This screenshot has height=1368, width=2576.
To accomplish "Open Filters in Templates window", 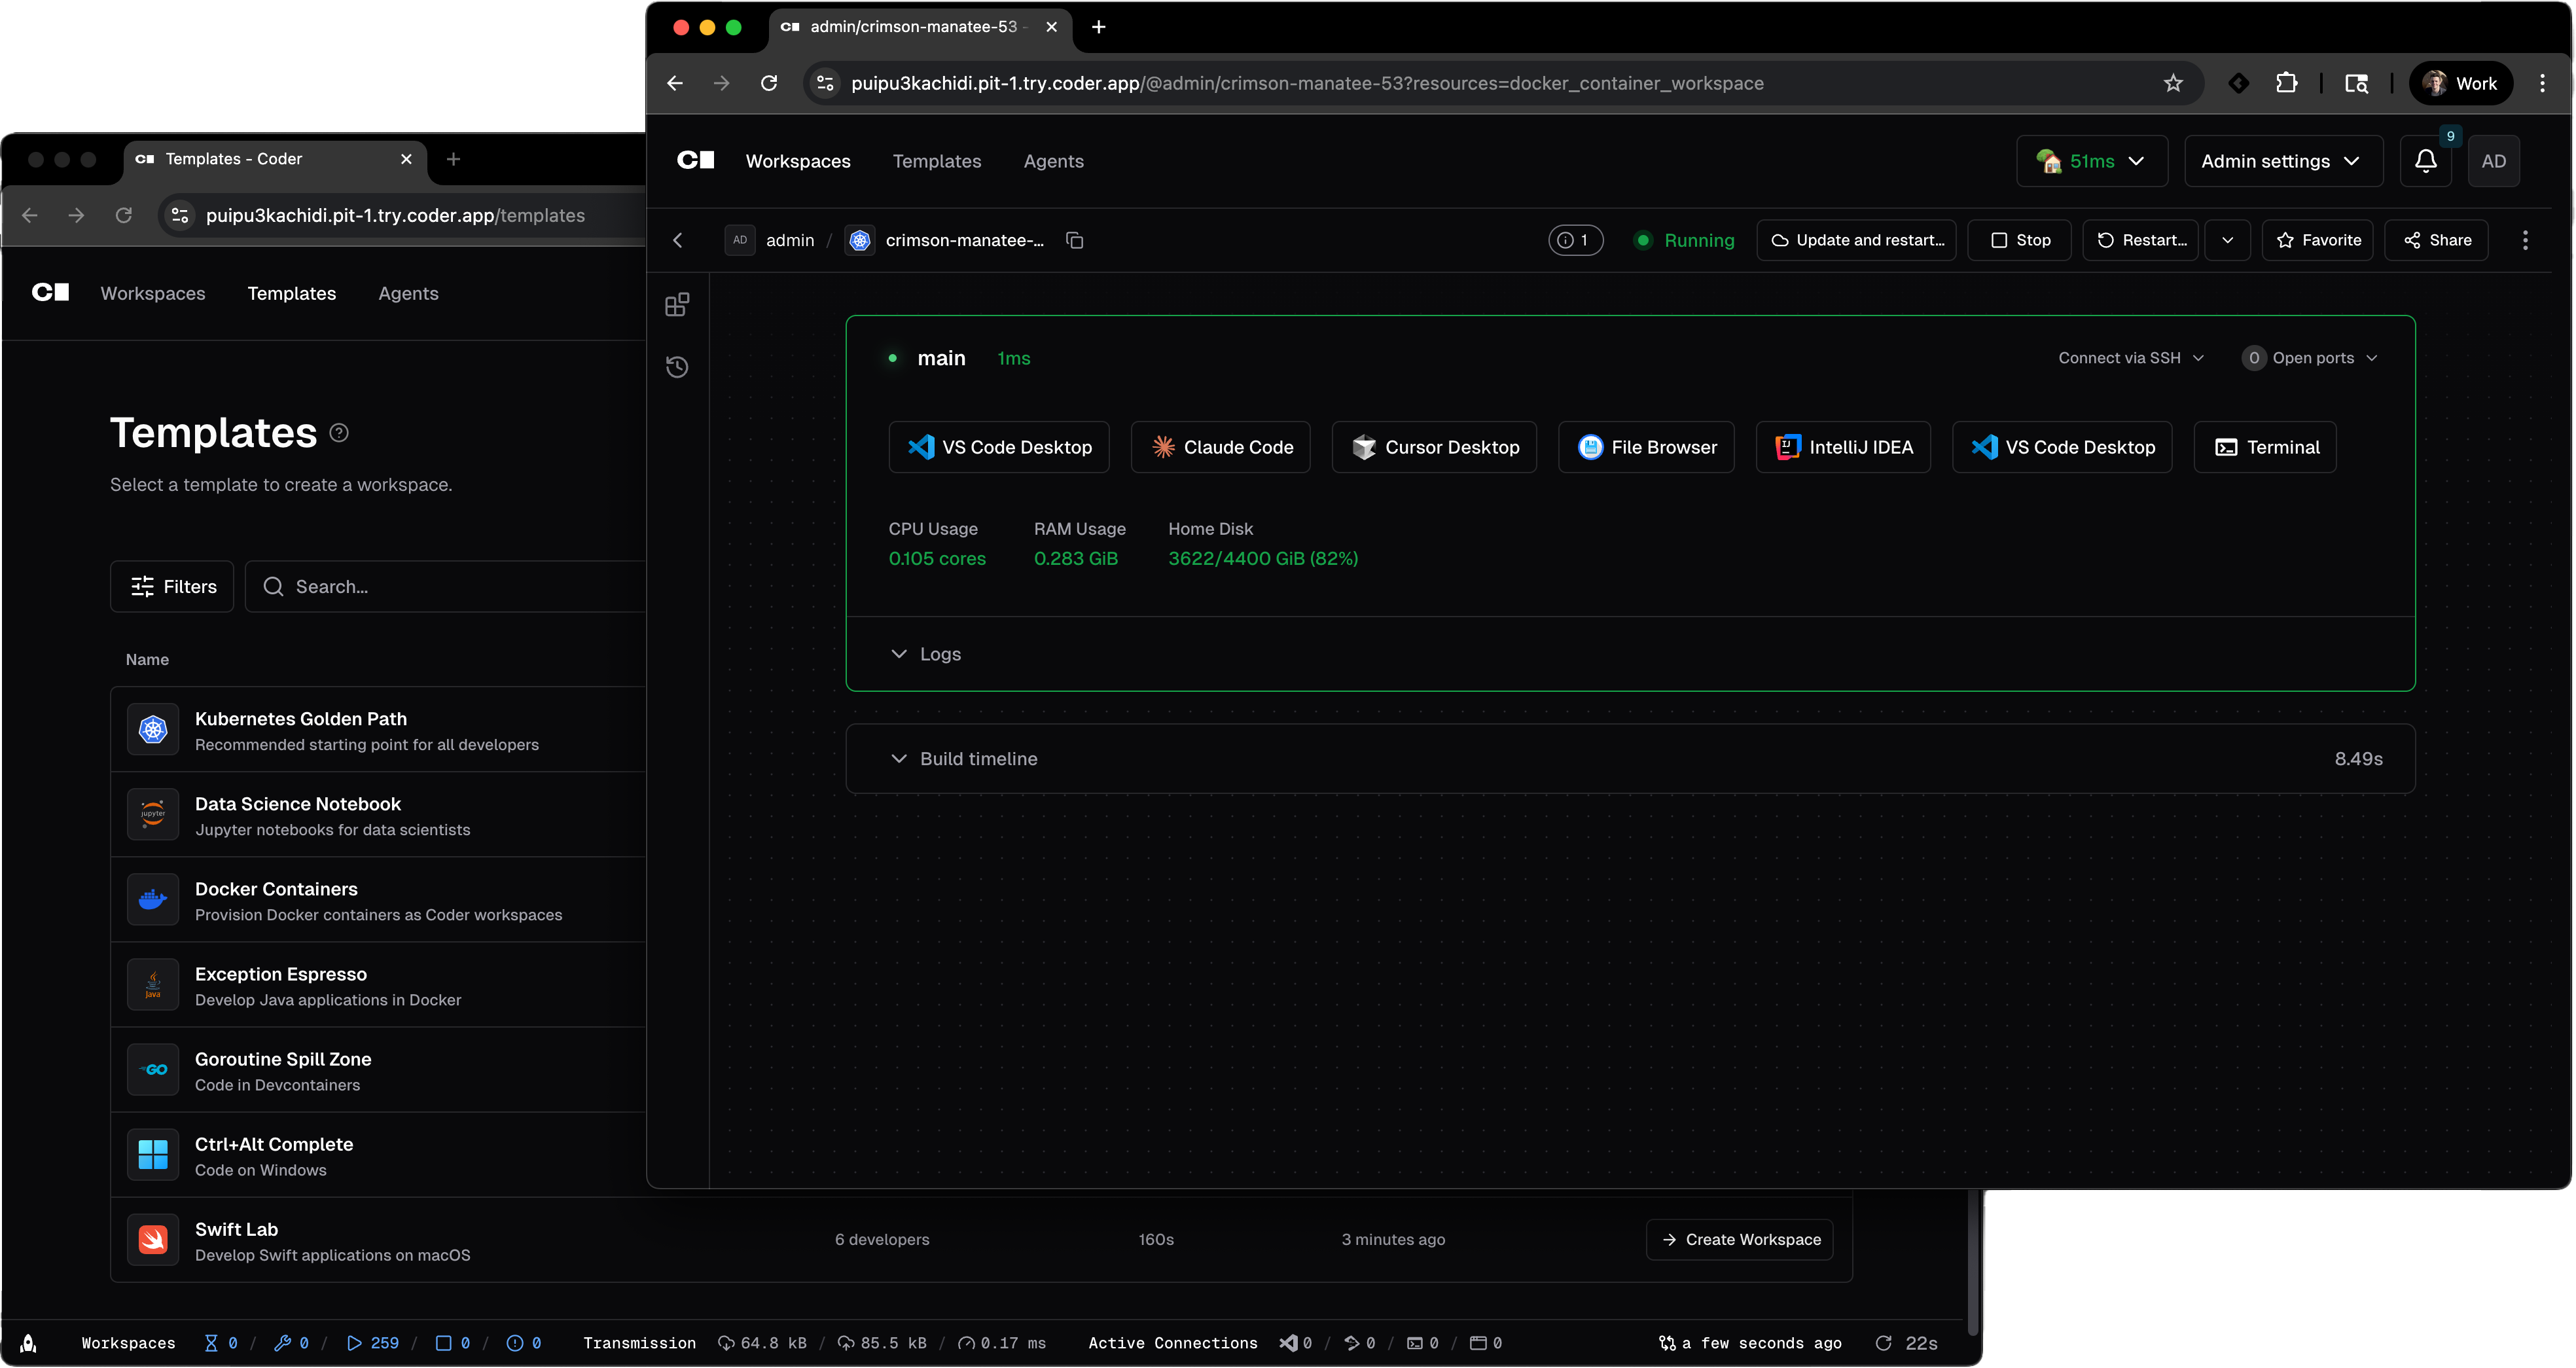I will [x=172, y=587].
